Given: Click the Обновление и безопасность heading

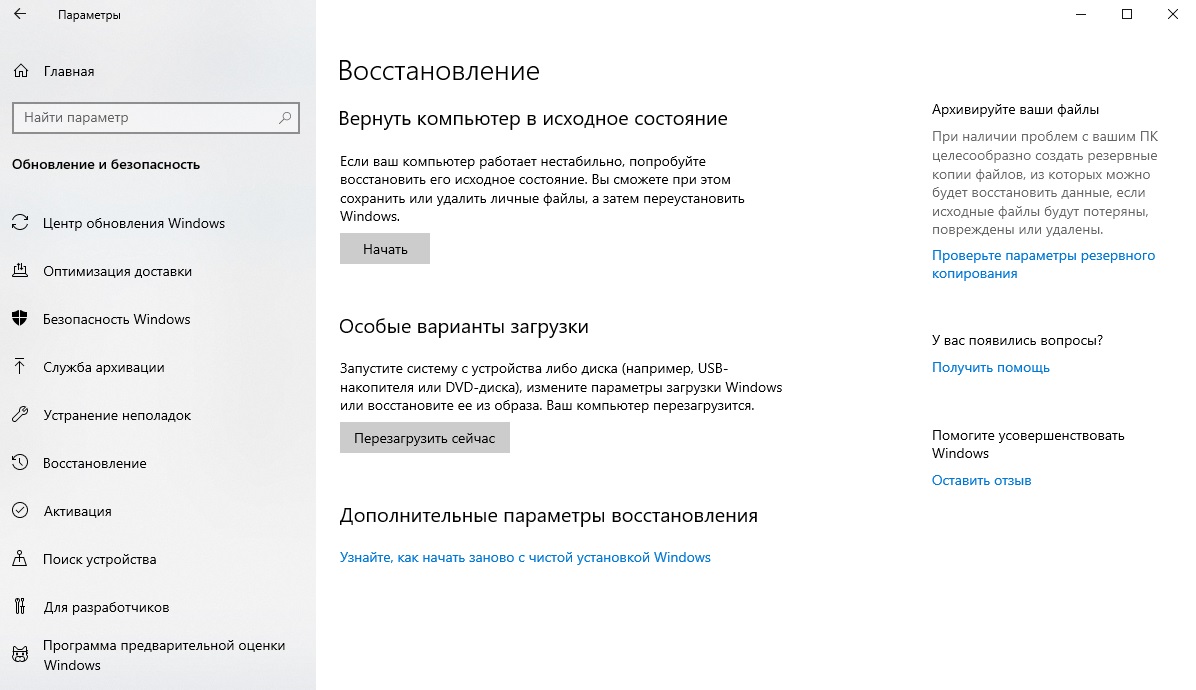Looking at the screenshot, I should coord(106,164).
